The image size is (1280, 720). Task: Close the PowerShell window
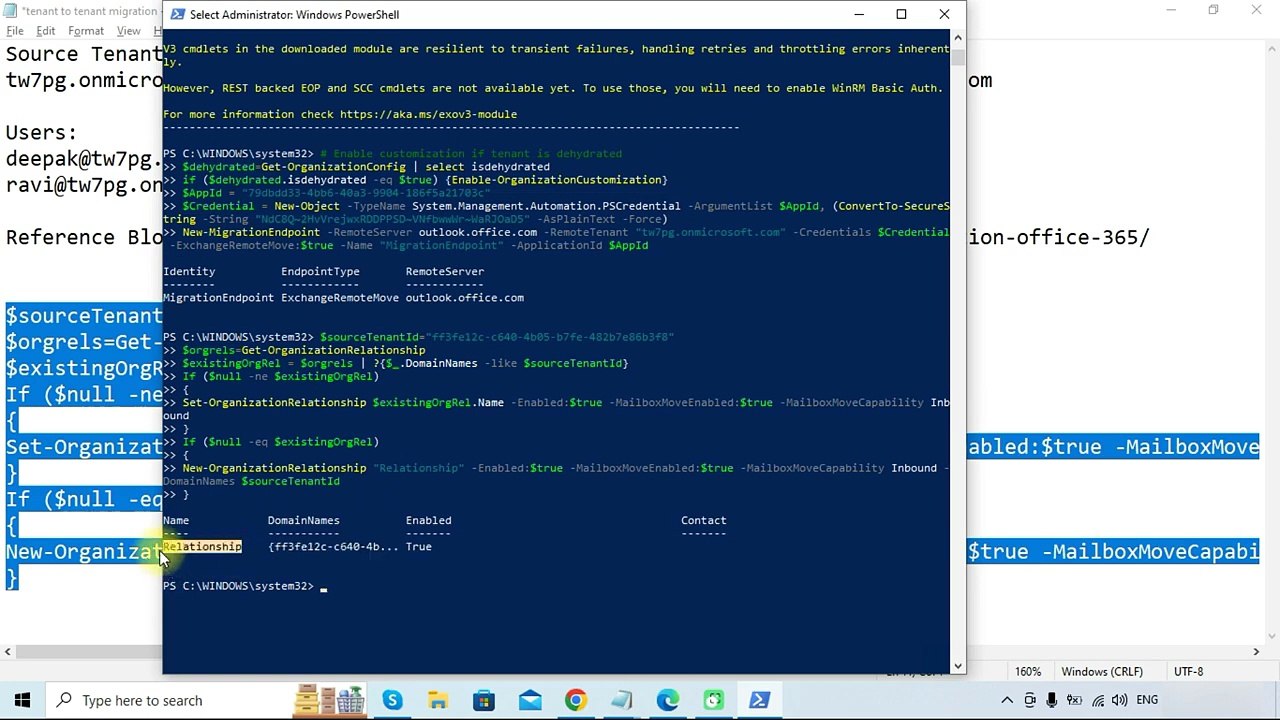coord(944,14)
